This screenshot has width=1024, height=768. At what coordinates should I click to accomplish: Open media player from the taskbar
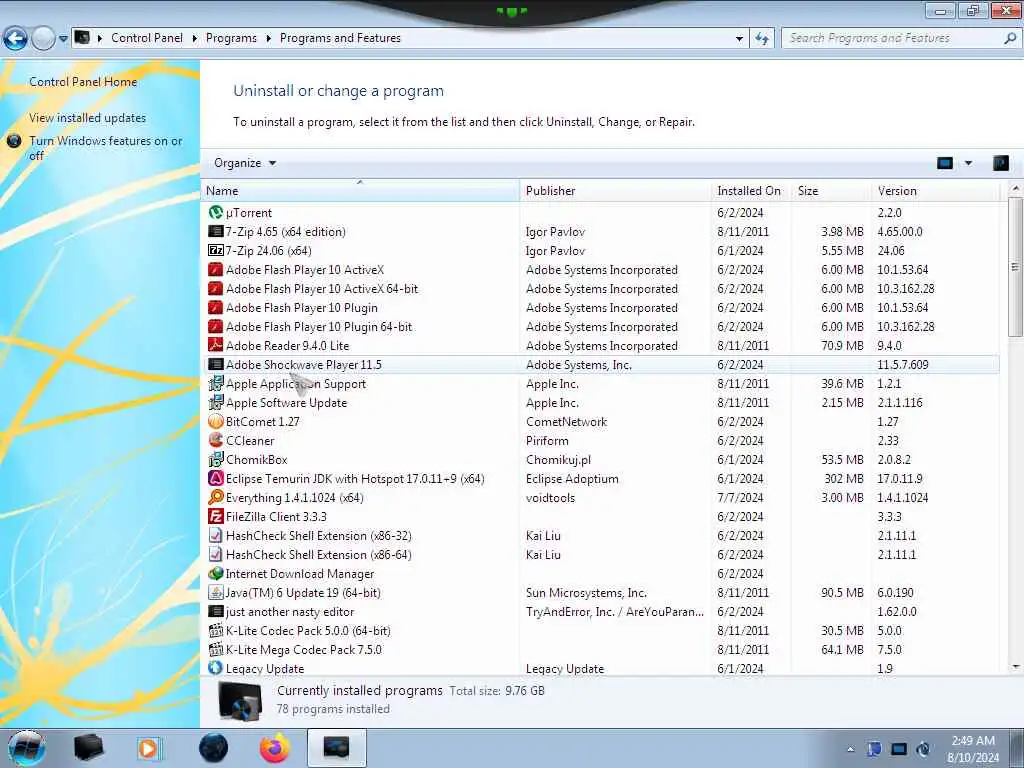coord(150,748)
